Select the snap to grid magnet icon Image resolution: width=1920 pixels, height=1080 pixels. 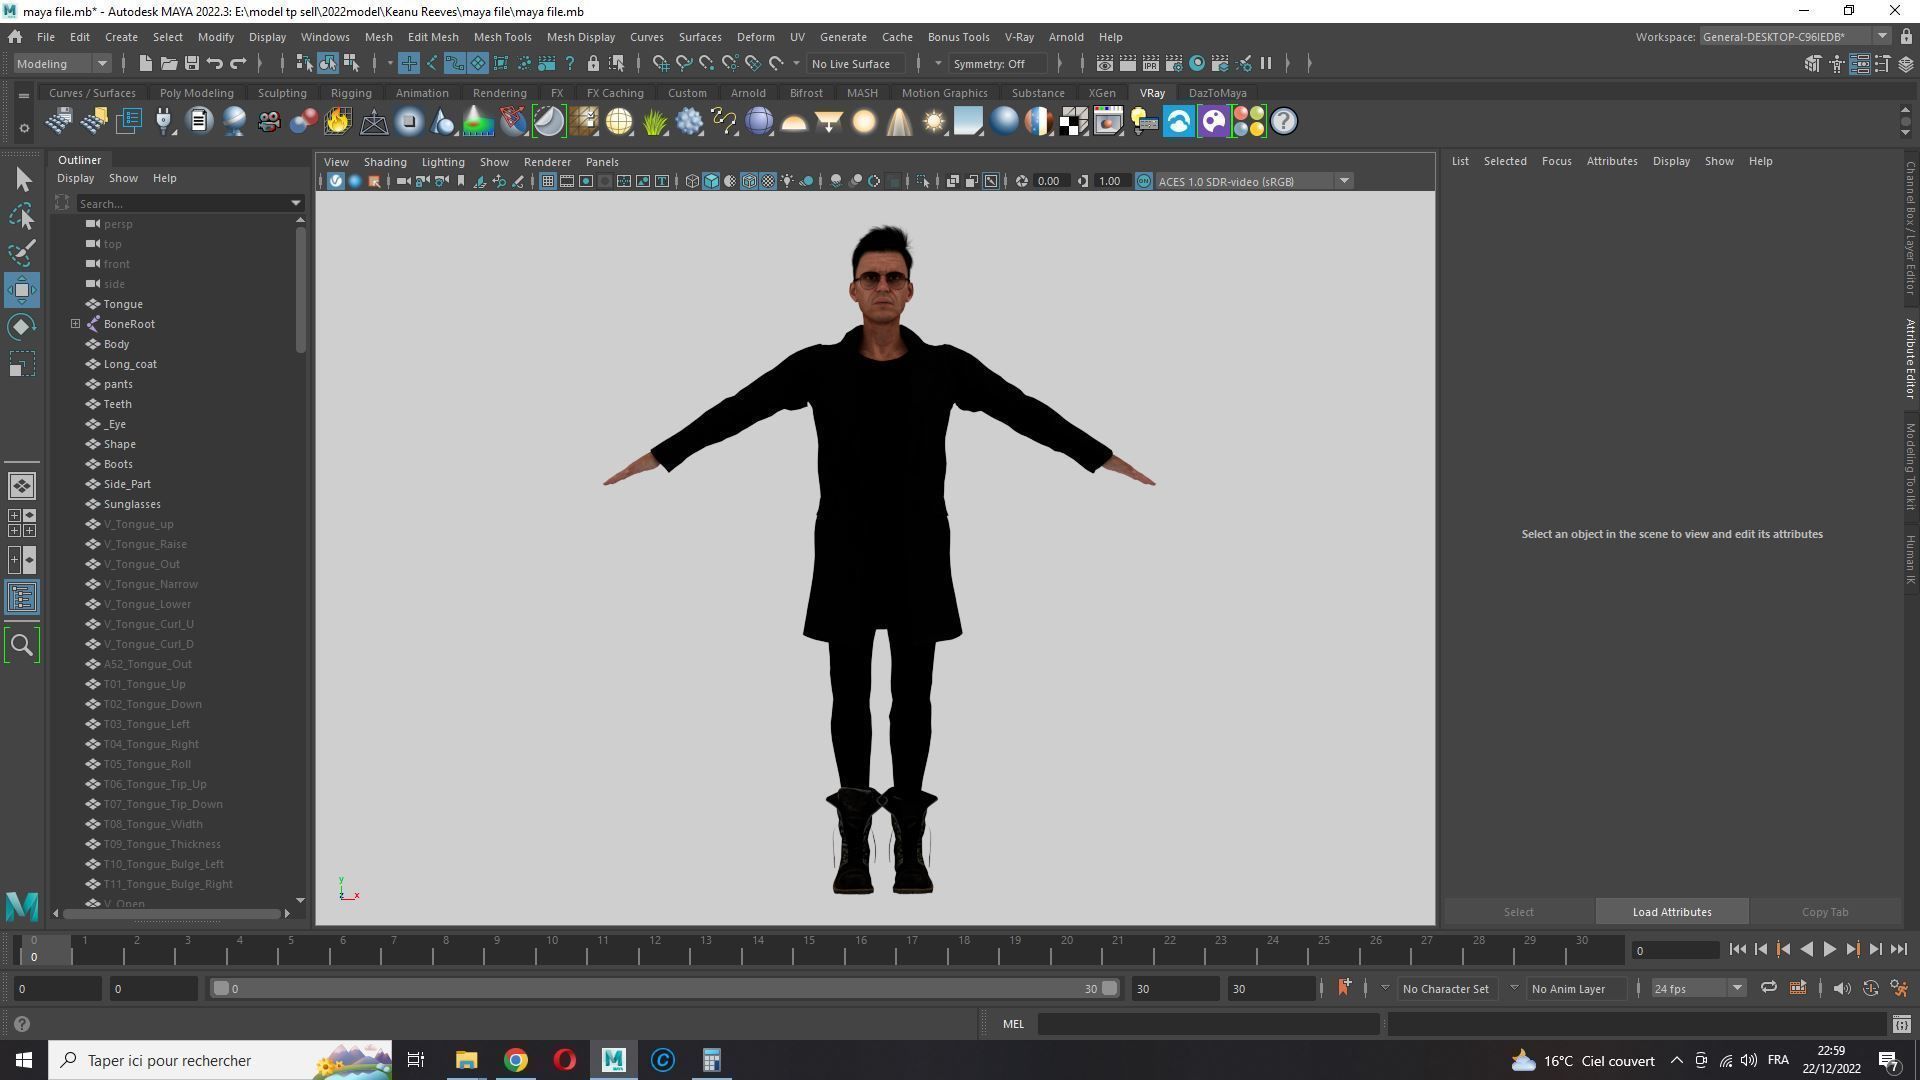pos(409,63)
